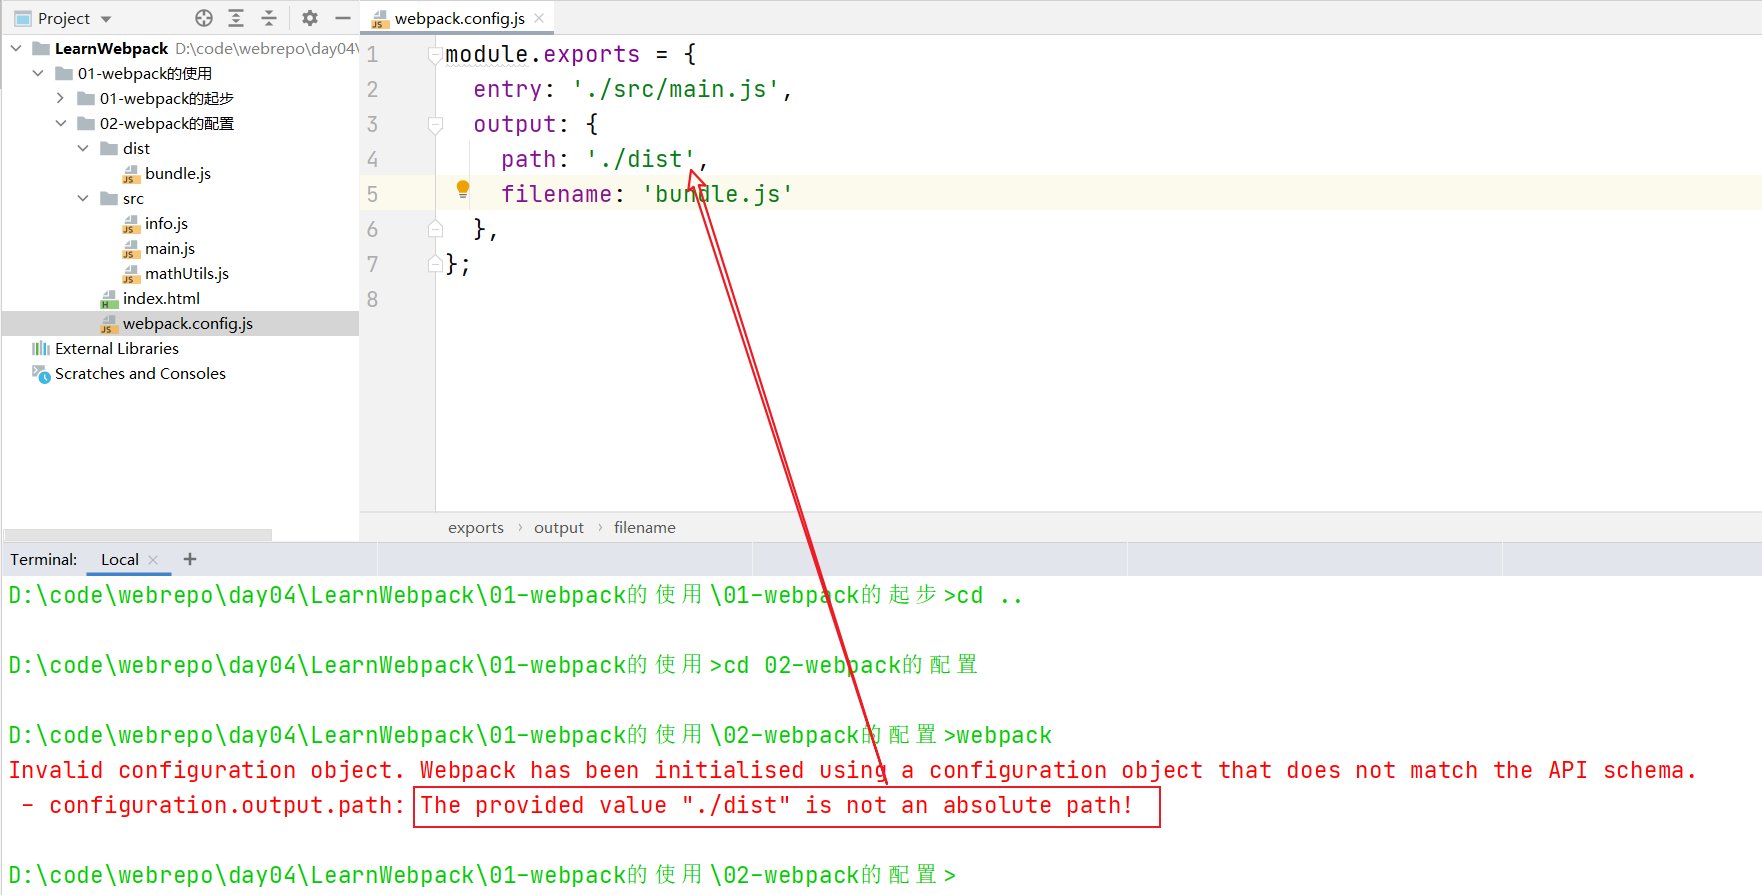Click the expand all icon in Project toolbar

(x=236, y=18)
